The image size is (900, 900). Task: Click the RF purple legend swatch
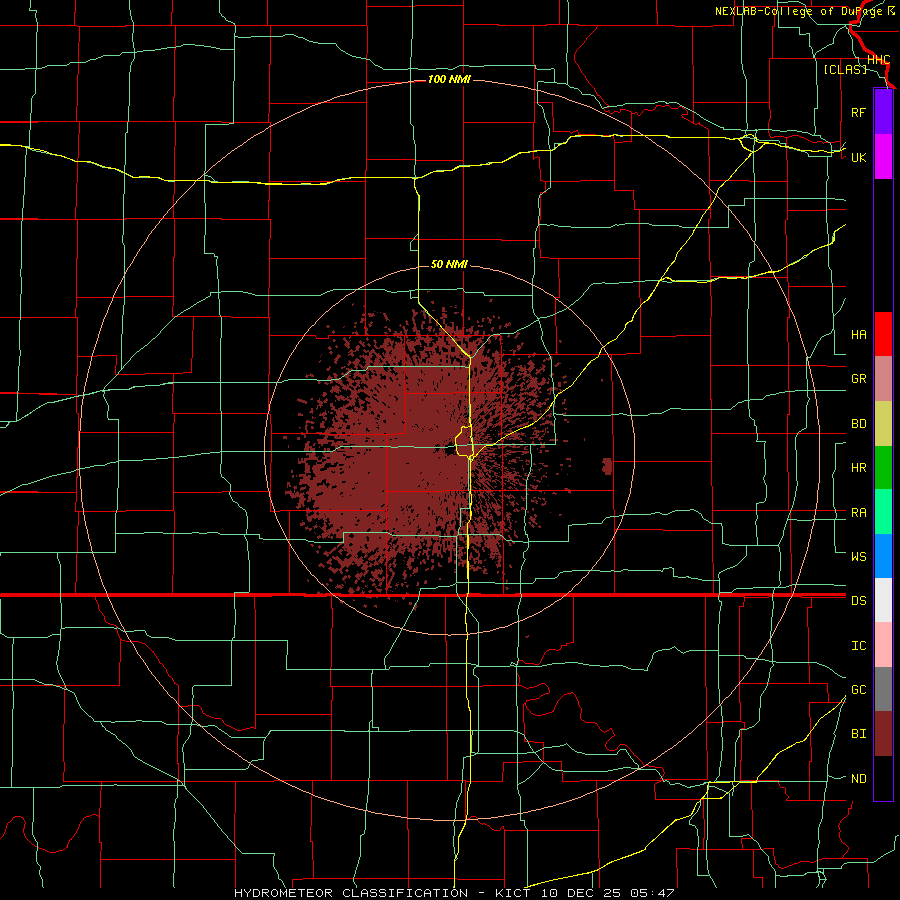coord(883,112)
